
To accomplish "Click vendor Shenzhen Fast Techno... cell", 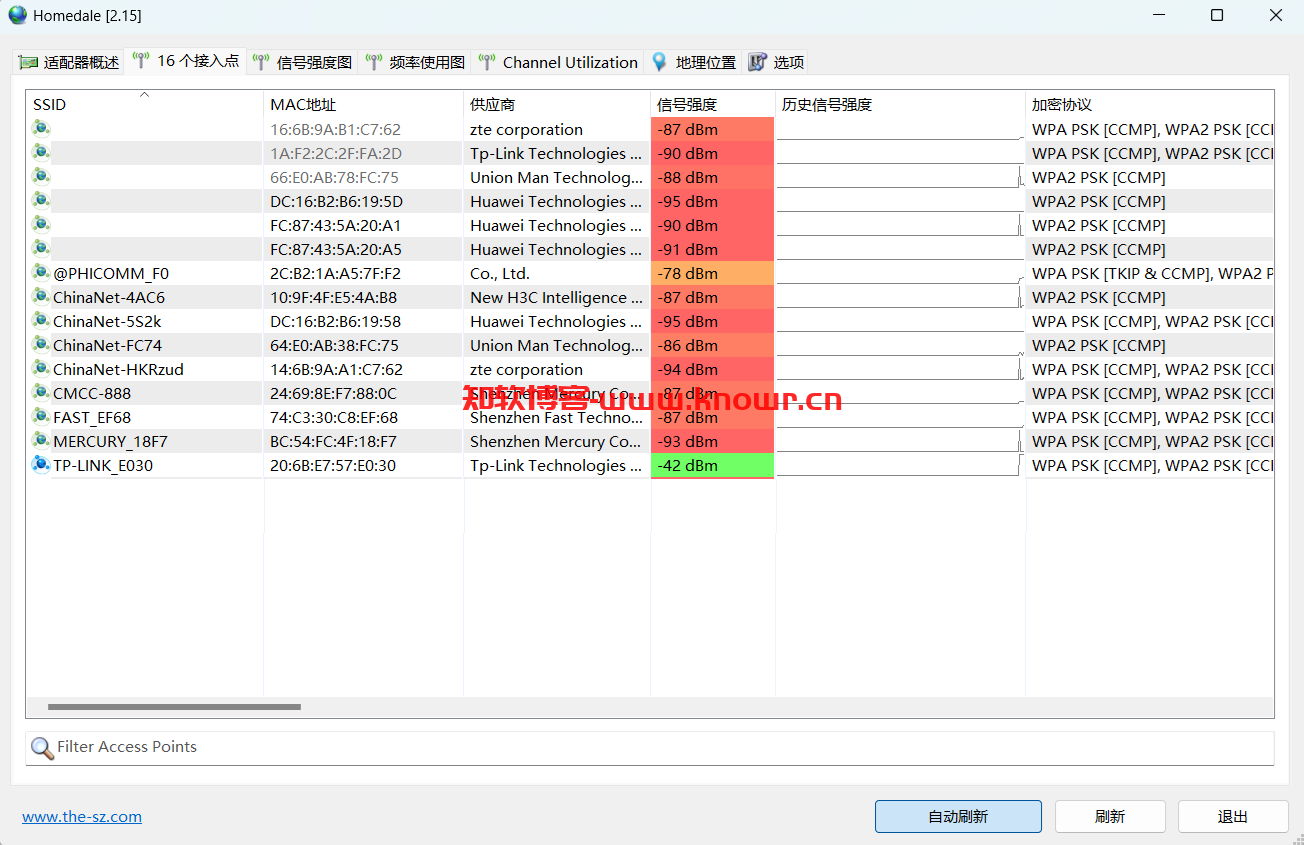I will coord(556,417).
